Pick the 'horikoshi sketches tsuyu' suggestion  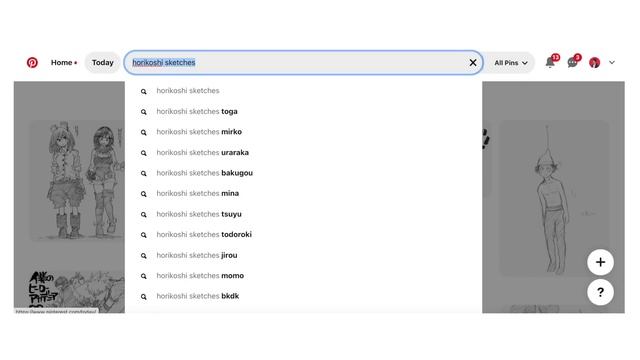tap(304, 214)
